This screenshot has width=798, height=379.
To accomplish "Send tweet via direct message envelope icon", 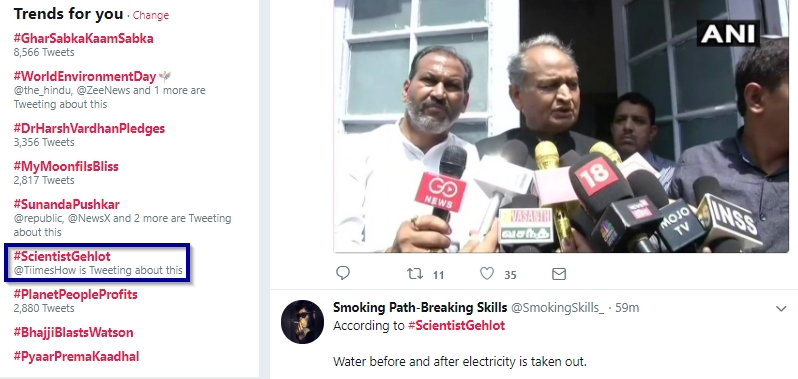I will tap(559, 274).
